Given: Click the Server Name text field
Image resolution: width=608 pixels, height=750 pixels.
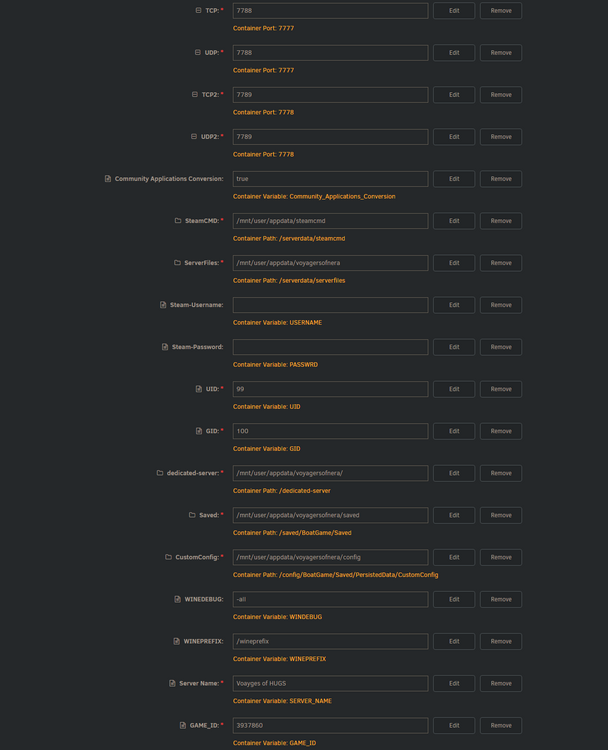Looking at the screenshot, I should pos(331,683).
